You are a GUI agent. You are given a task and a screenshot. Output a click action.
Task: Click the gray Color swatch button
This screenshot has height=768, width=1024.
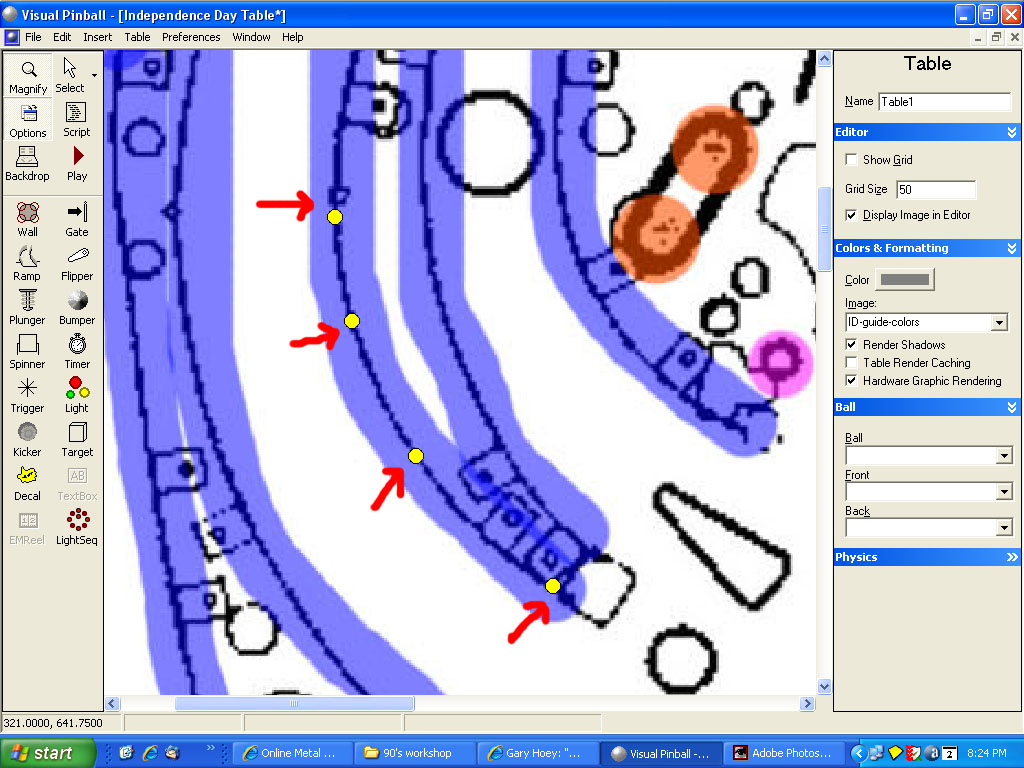pos(904,280)
